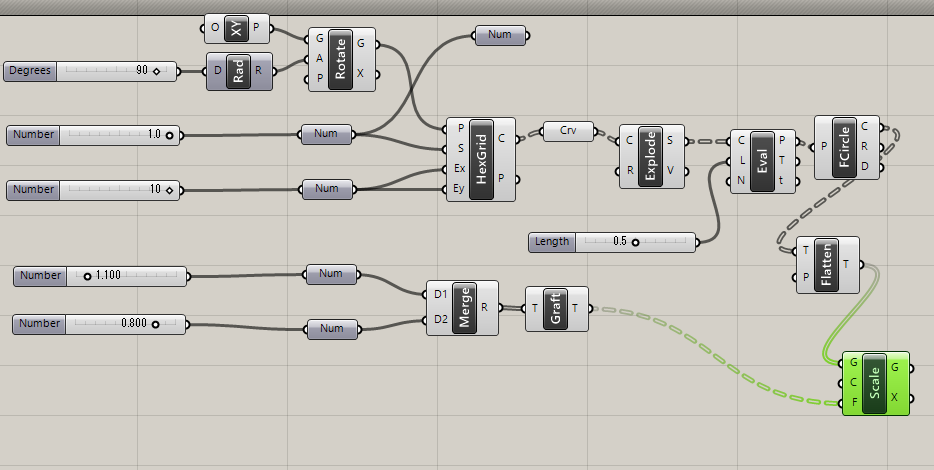Select the Explode component
934x470 pixels.
point(650,156)
